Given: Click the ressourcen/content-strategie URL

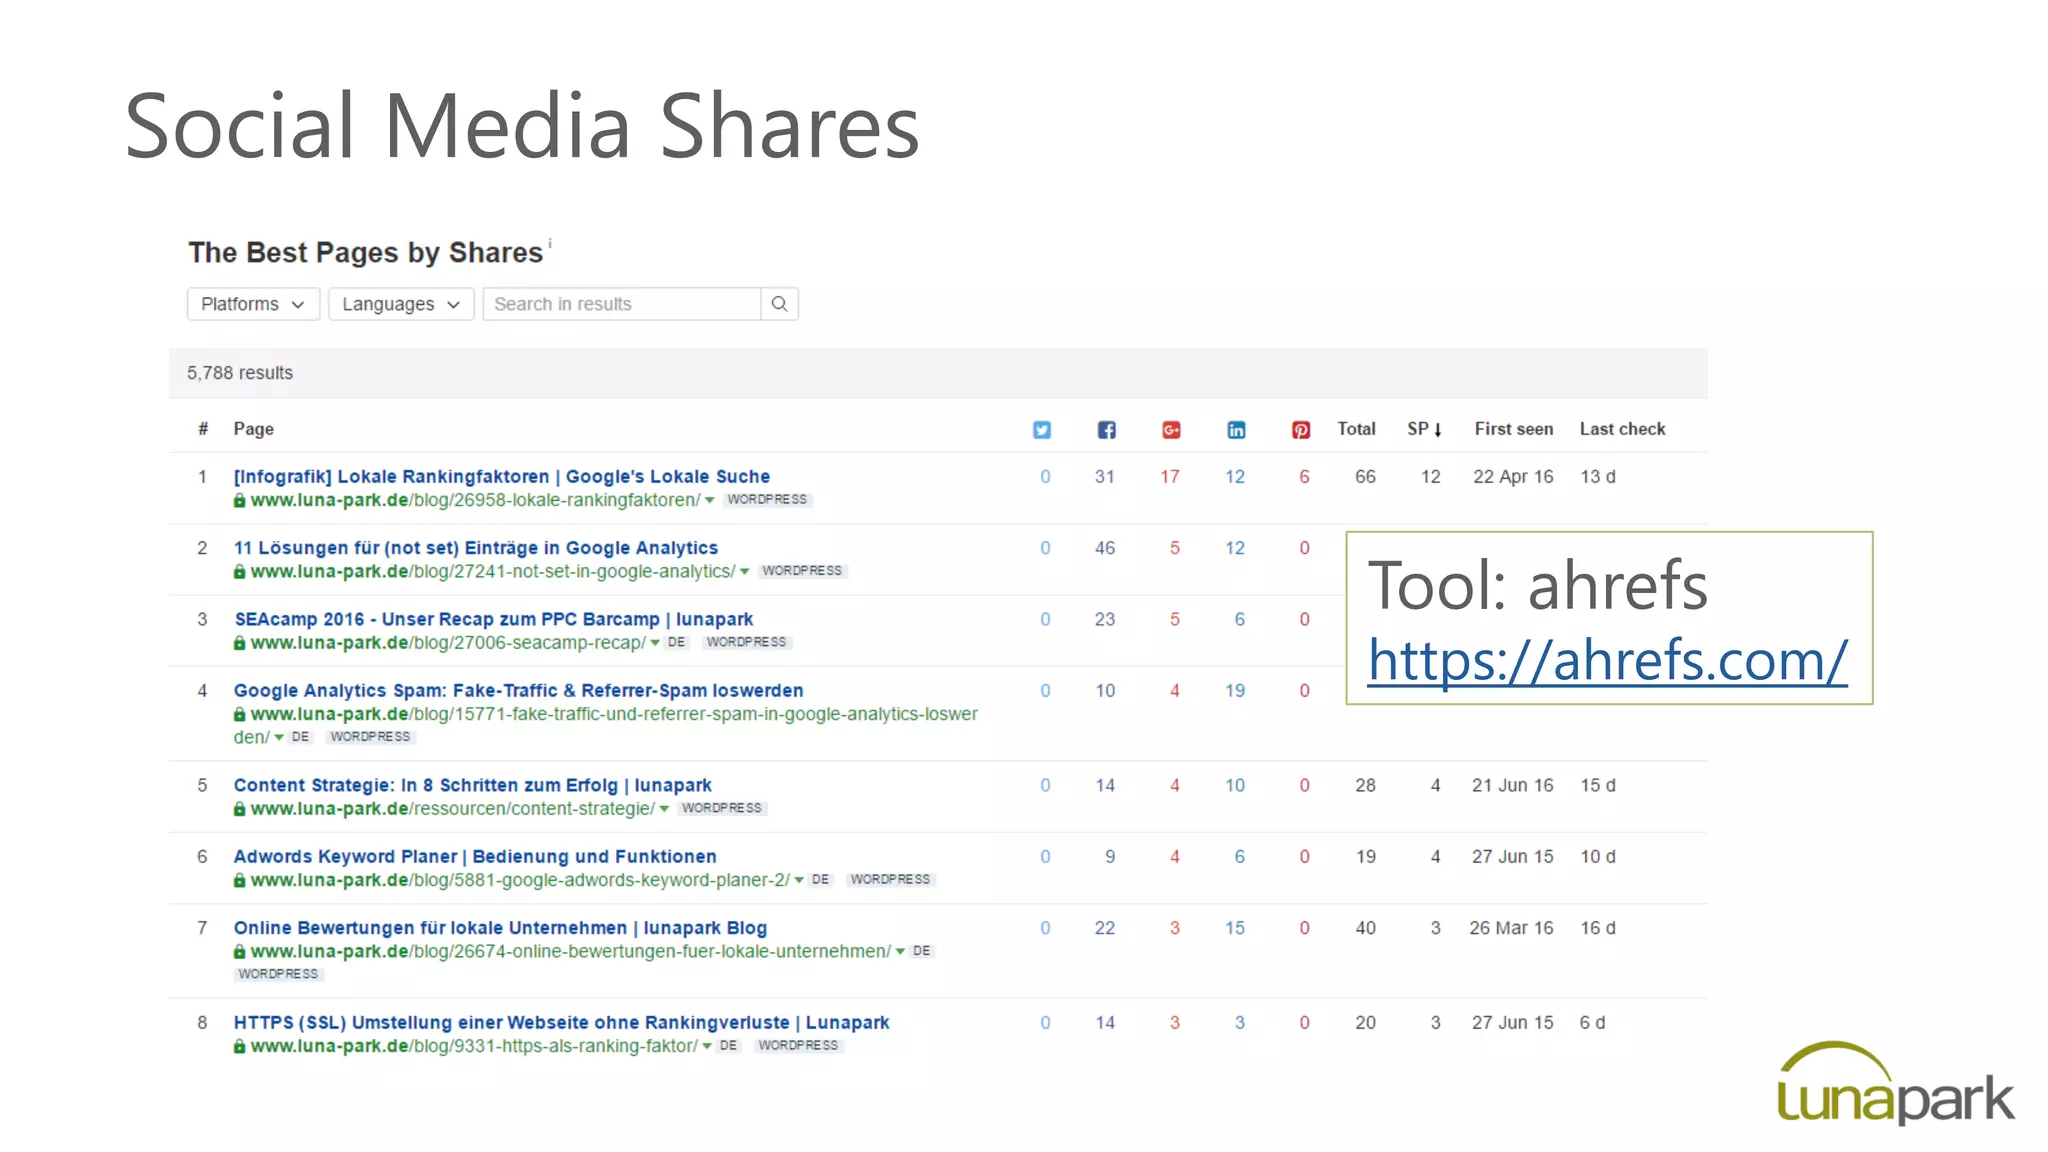Looking at the screenshot, I should [453, 809].
